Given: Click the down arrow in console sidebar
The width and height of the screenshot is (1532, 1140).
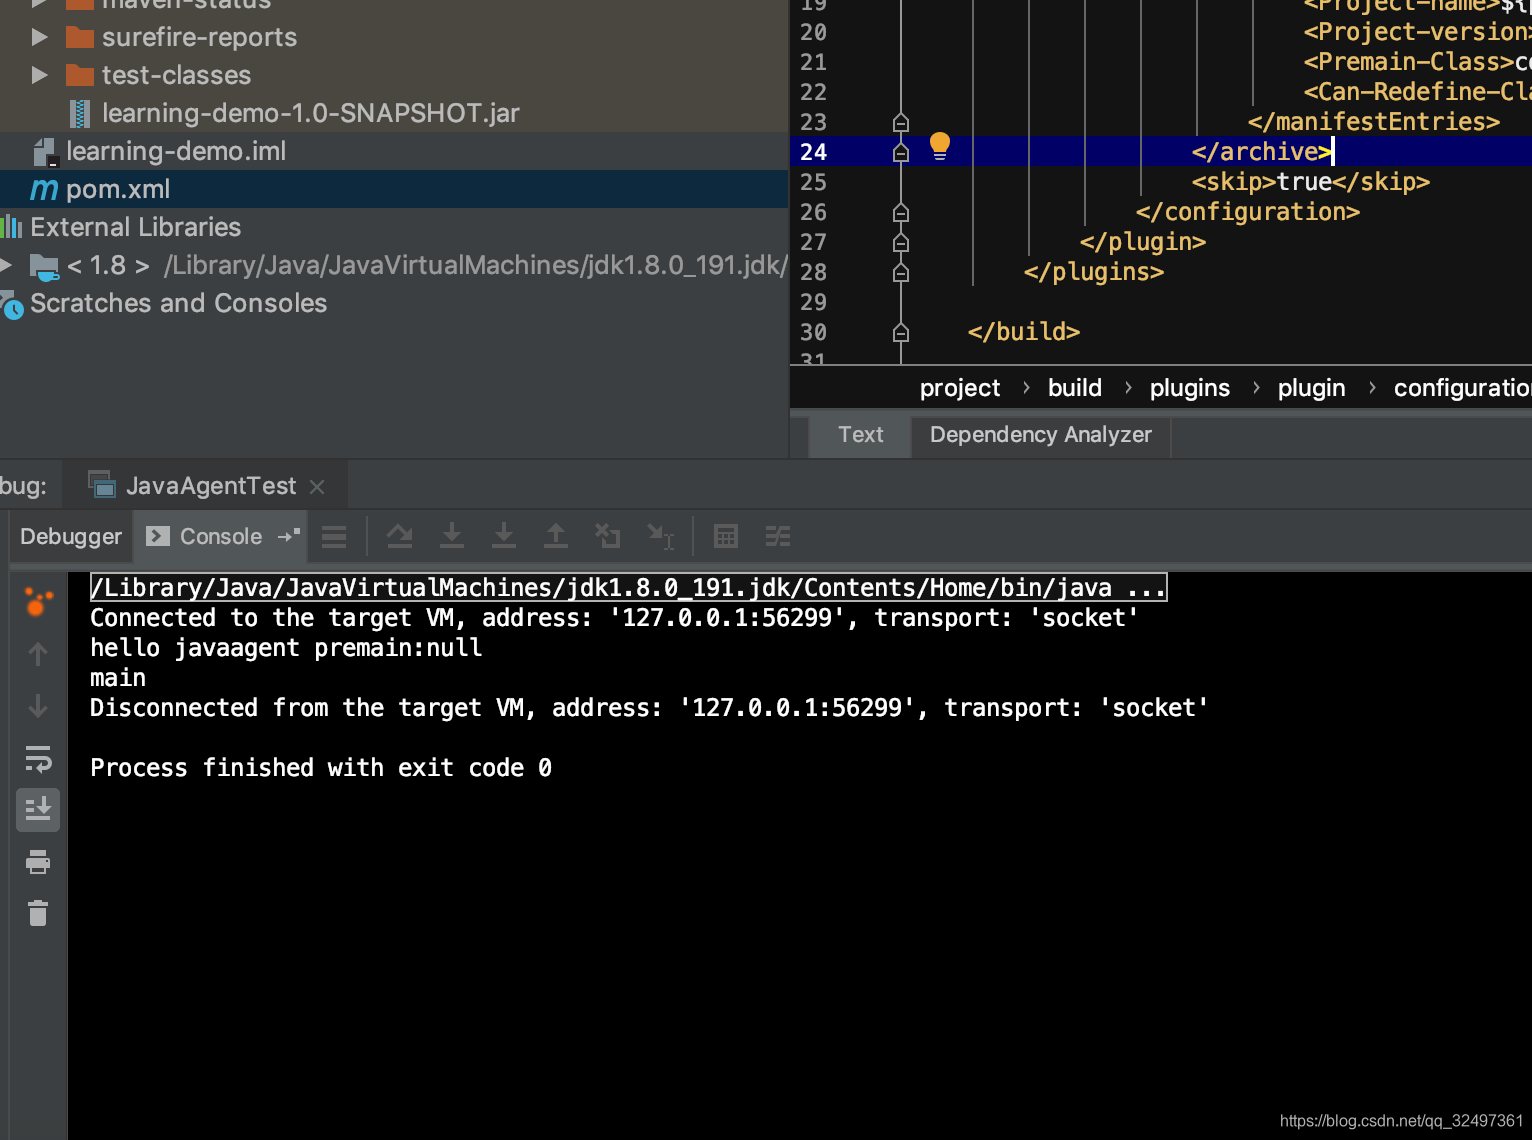Looking at the screenshot, I should [38, 706].
